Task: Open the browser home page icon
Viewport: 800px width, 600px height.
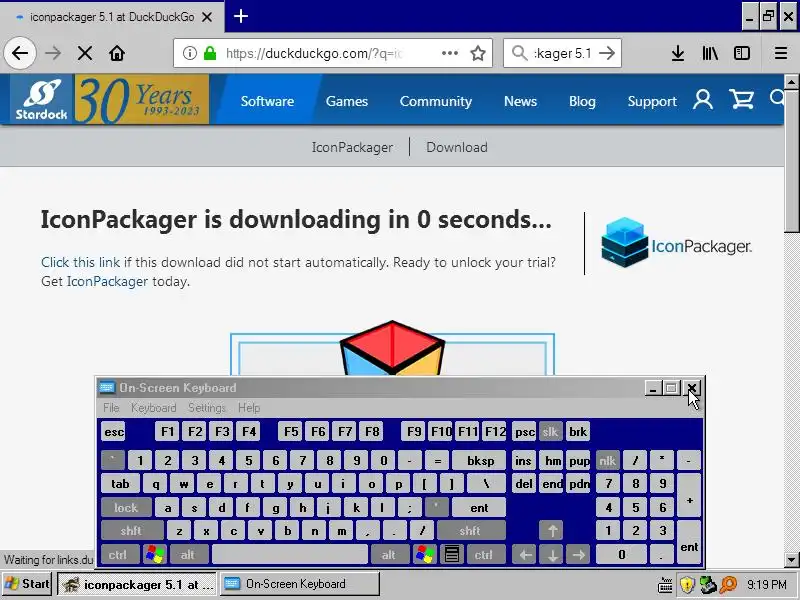Action: point(117,53)
